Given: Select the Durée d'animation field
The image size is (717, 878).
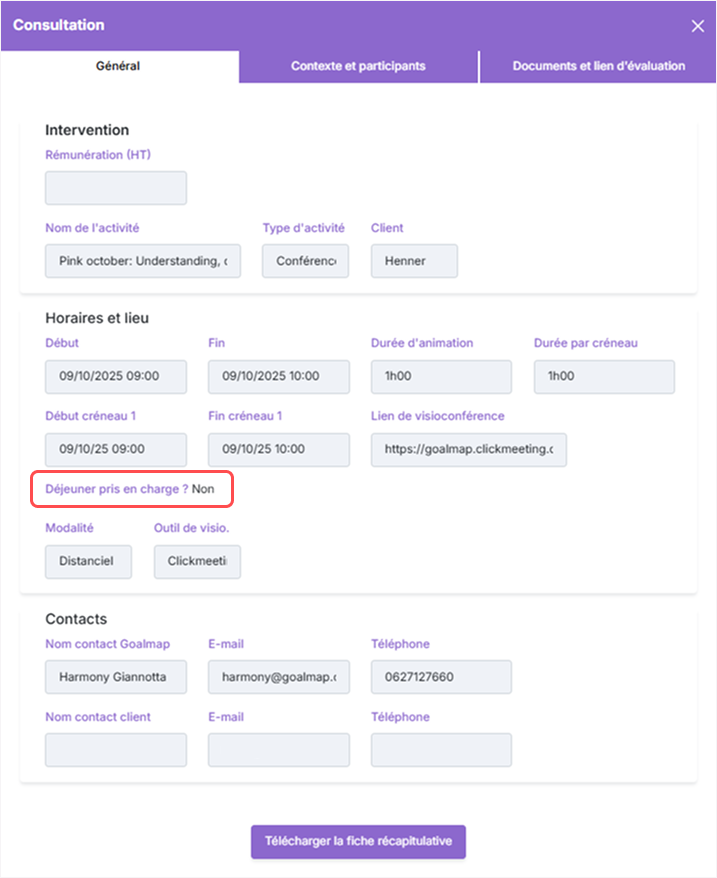Looking at the screenshot, I should coord(441,377).
